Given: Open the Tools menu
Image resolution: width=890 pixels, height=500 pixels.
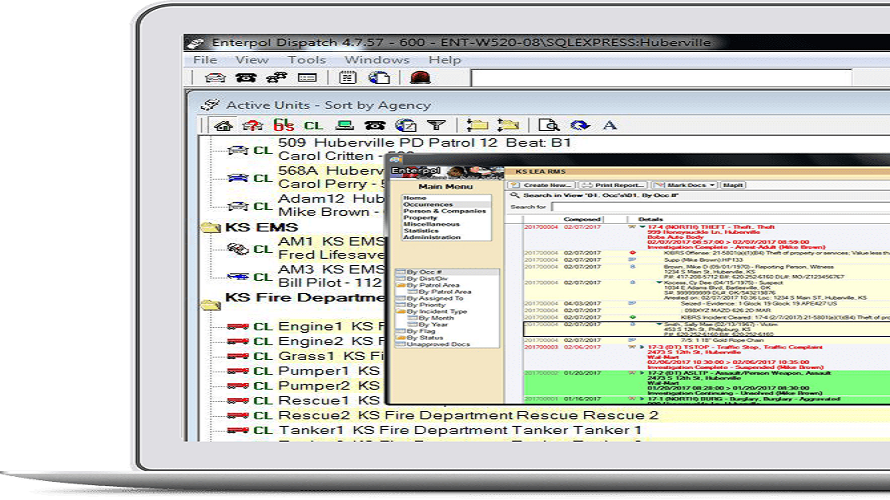Looking at the screenshot, I should (306, 60).
